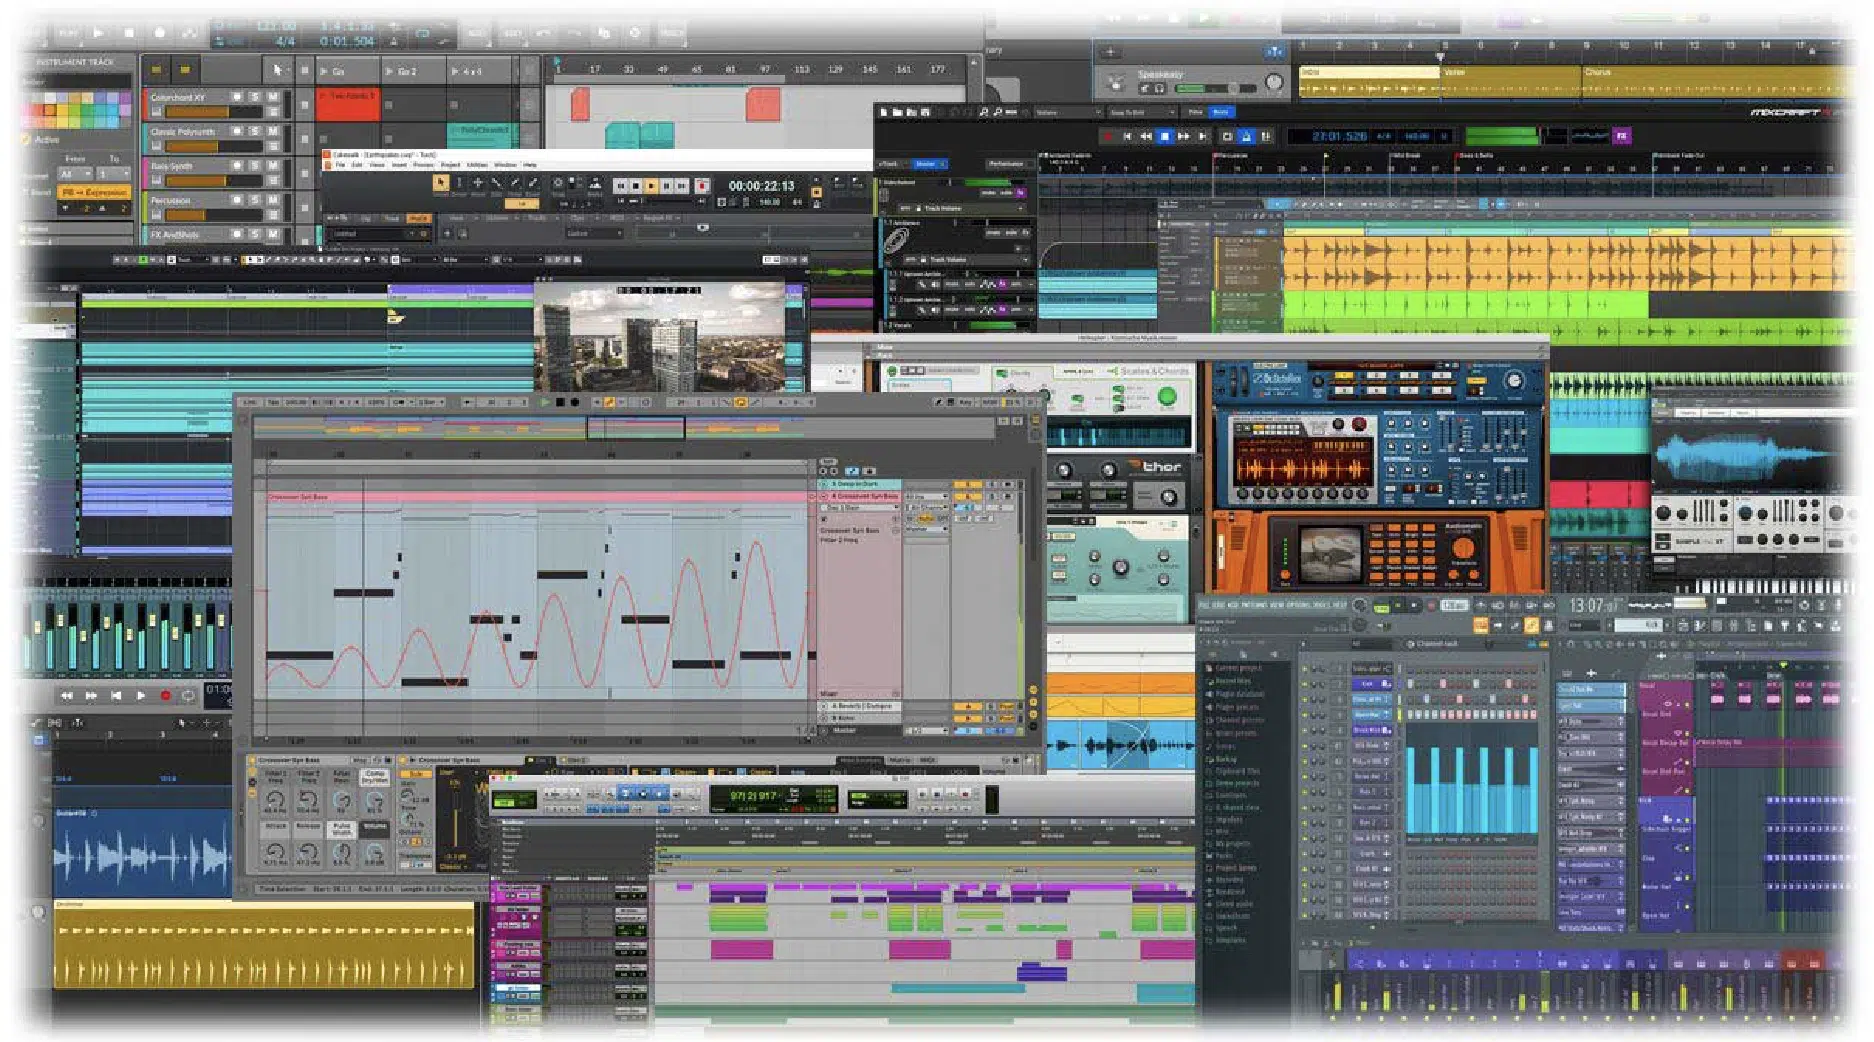Click the red 'Two Roads' clip
This screenshot has height=1042, width=1874.
point(349,103)
